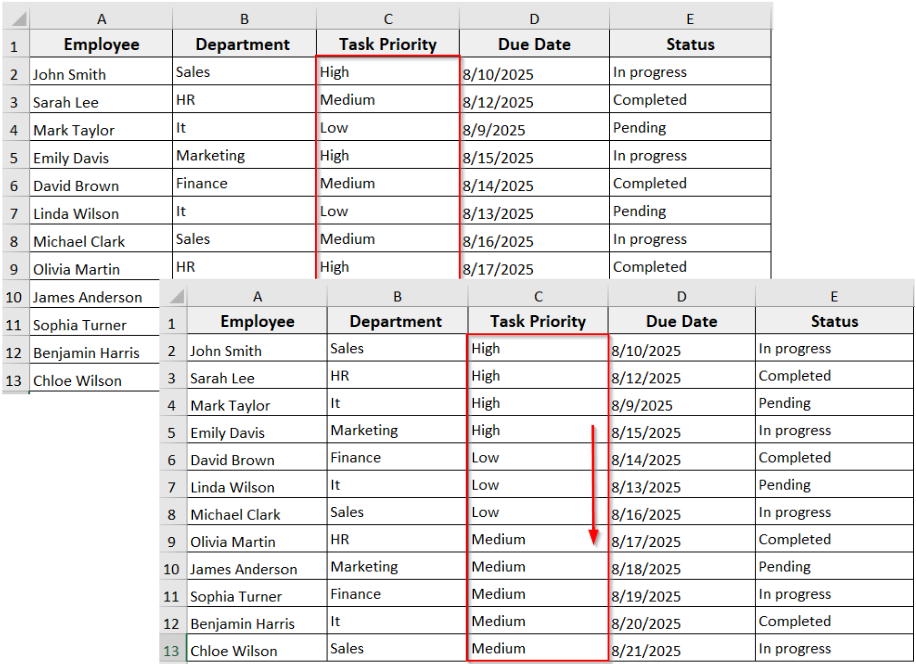The height and width of the screenshot is (664, 916).
Task: Click Select All corner of upper table
Action: pos(14,19)
